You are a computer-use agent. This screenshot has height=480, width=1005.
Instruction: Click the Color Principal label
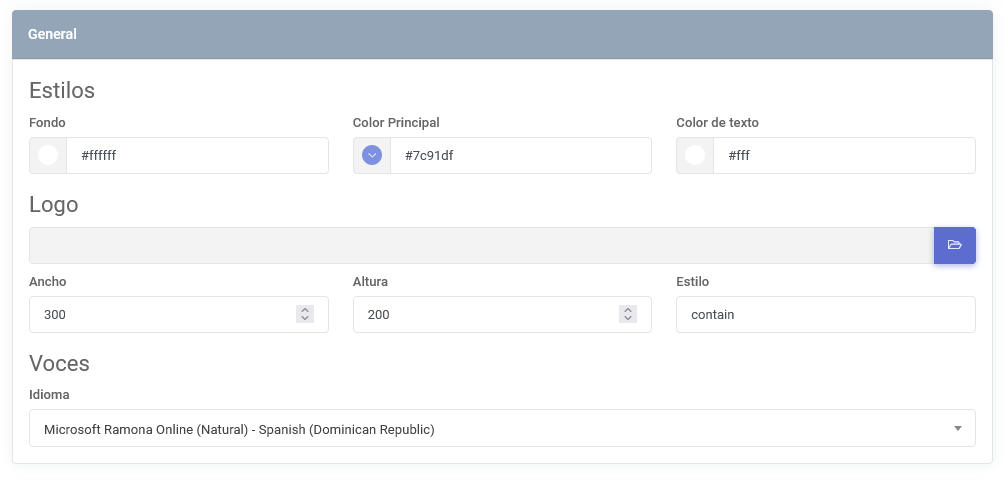(x=396, y=123)
